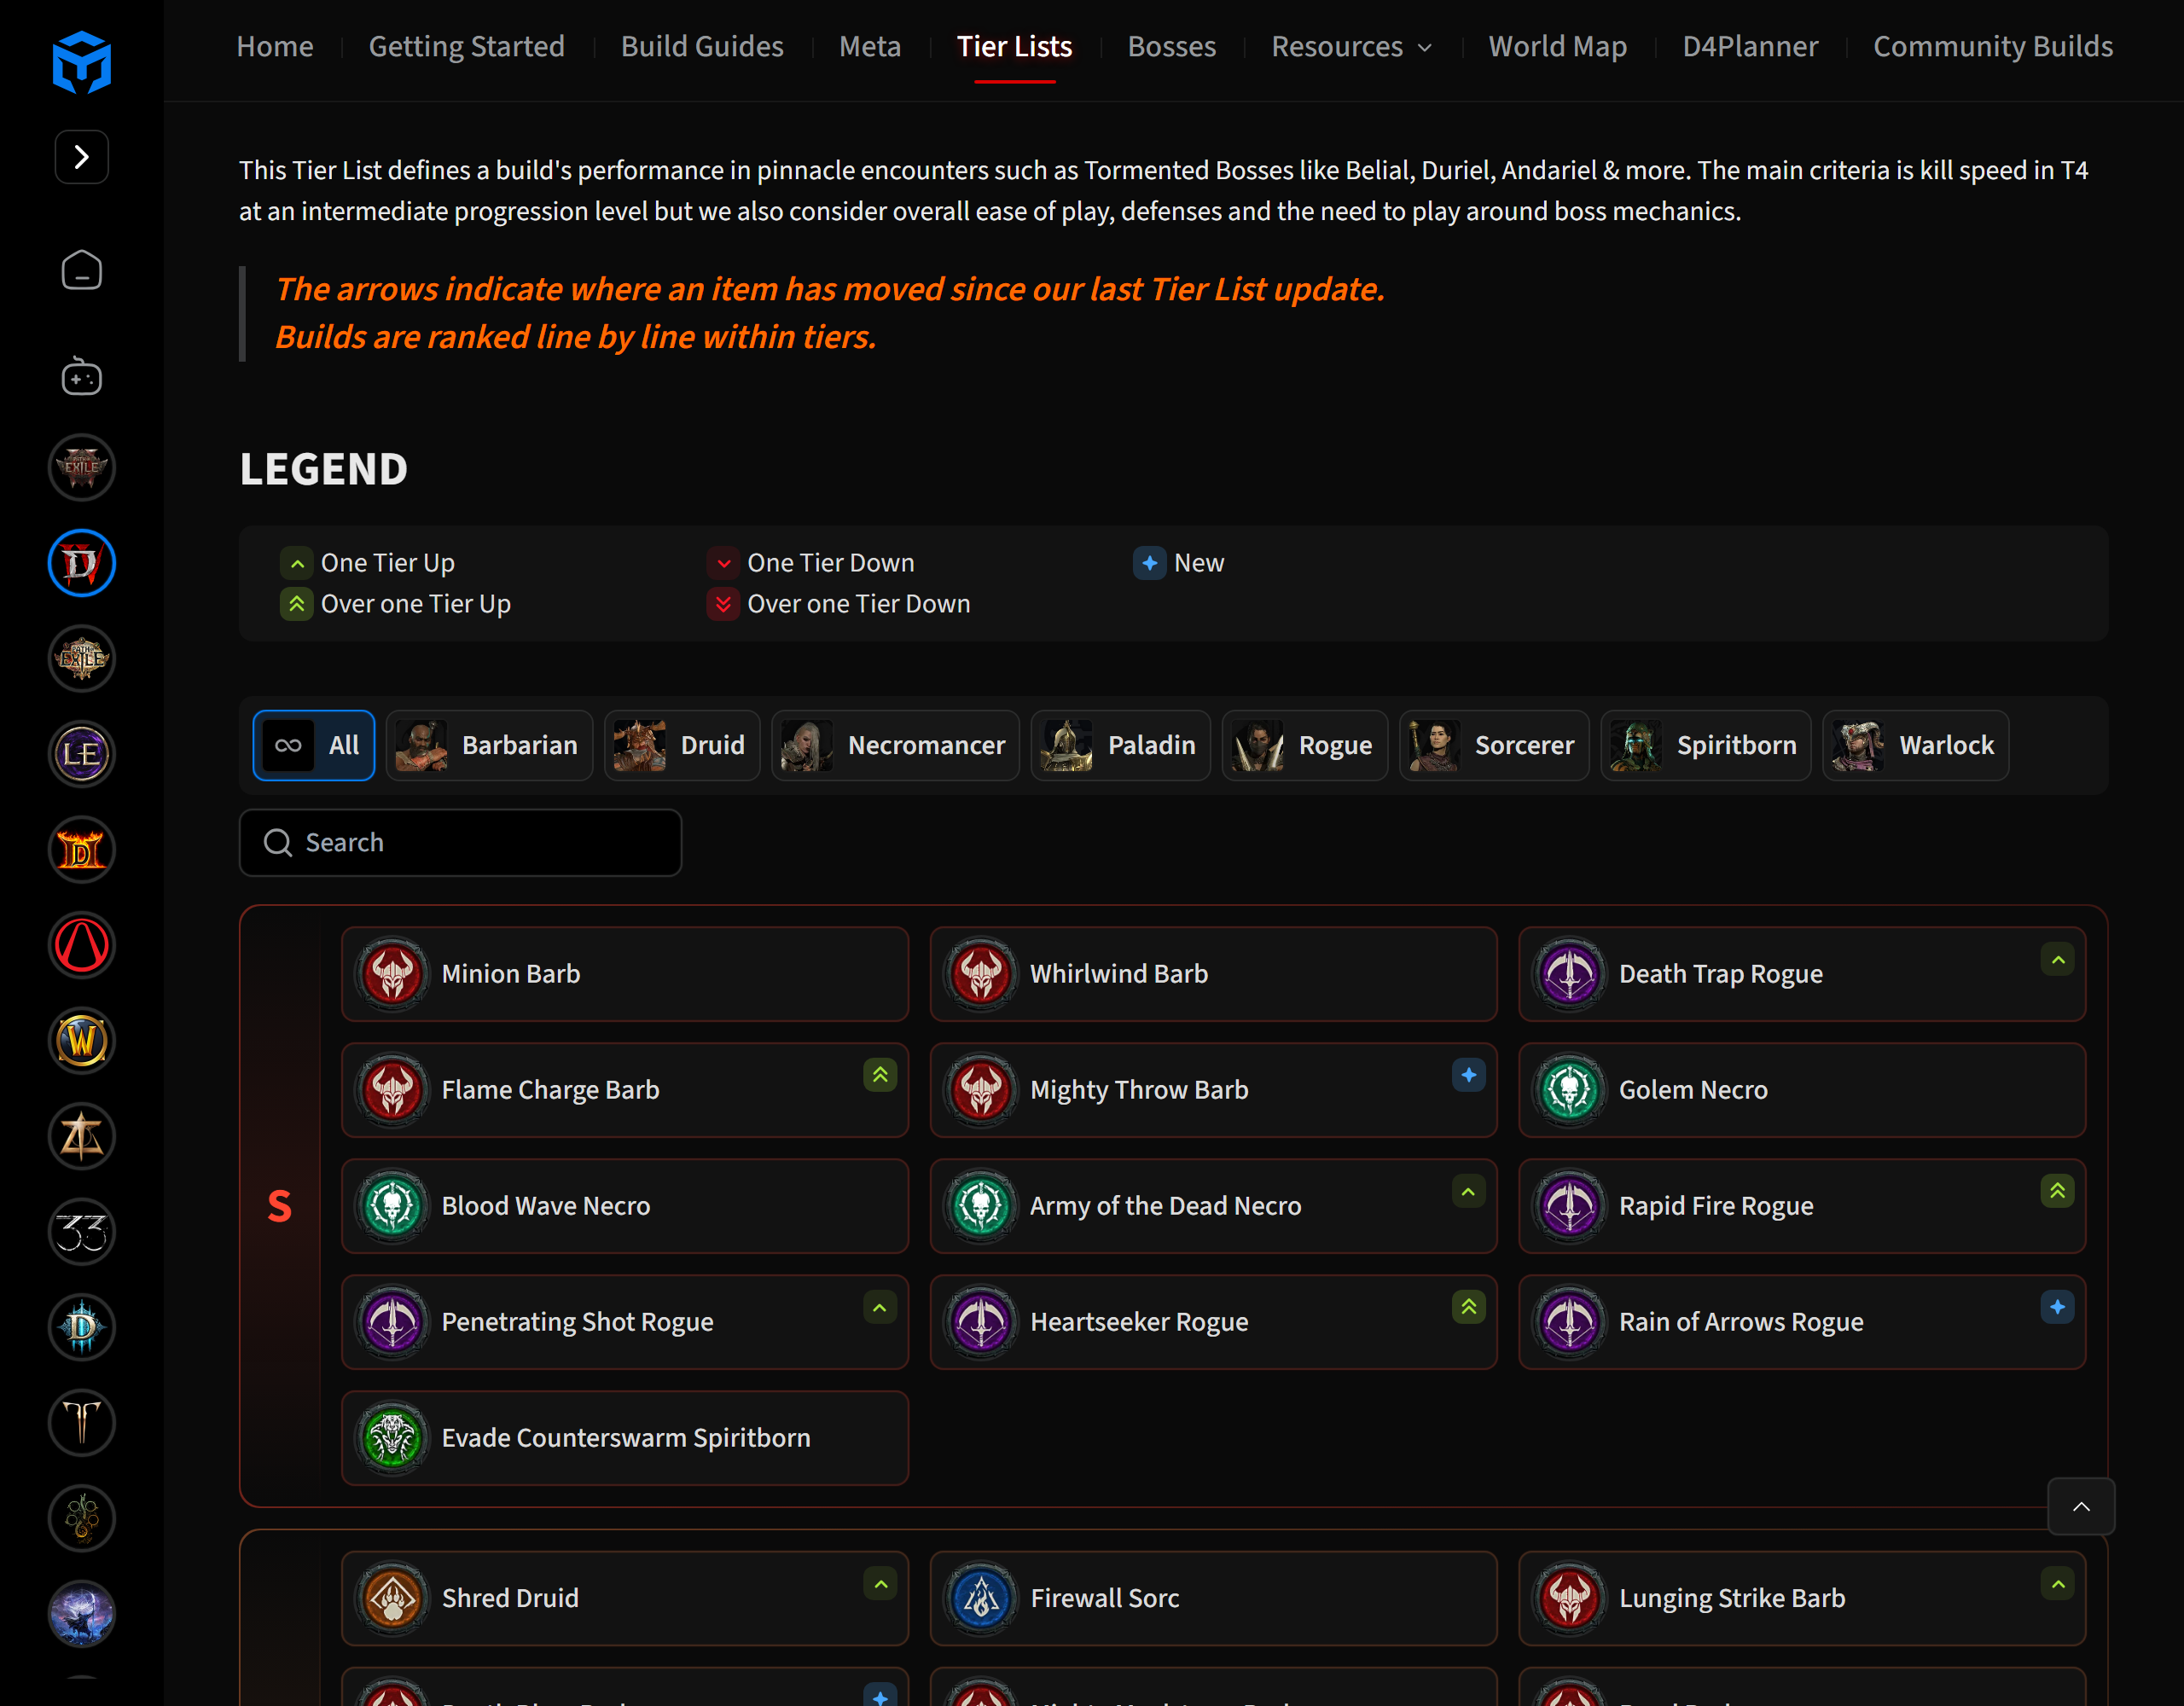Filter the tier list by Sorcerer
This screenshot has width=2184, height=1706.
[x=1494, y=746]
